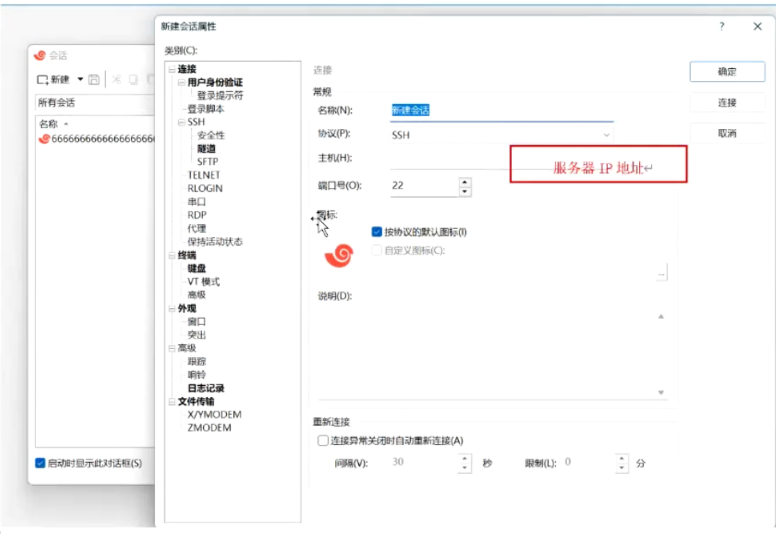The height and width of the screenshot is (534, 776).
Task: Select 跟踪 in category tree
Action: coord(196,362)
